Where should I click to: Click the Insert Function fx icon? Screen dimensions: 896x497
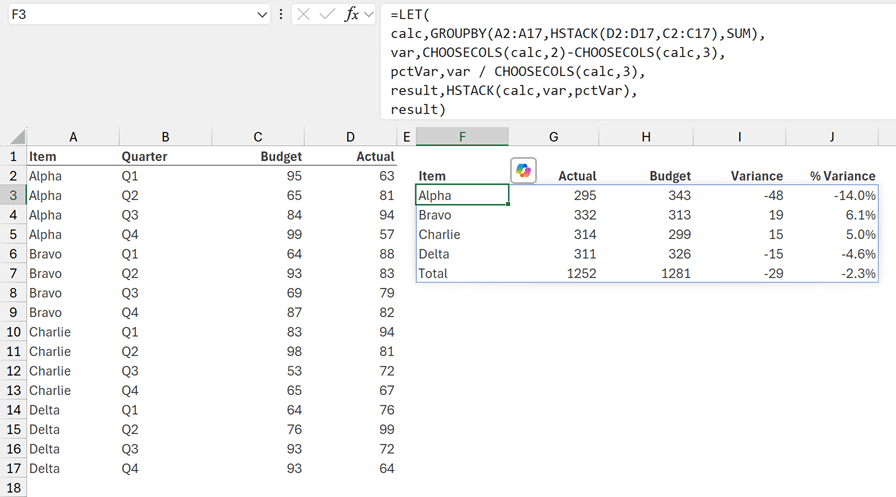[x=351, y=15]
